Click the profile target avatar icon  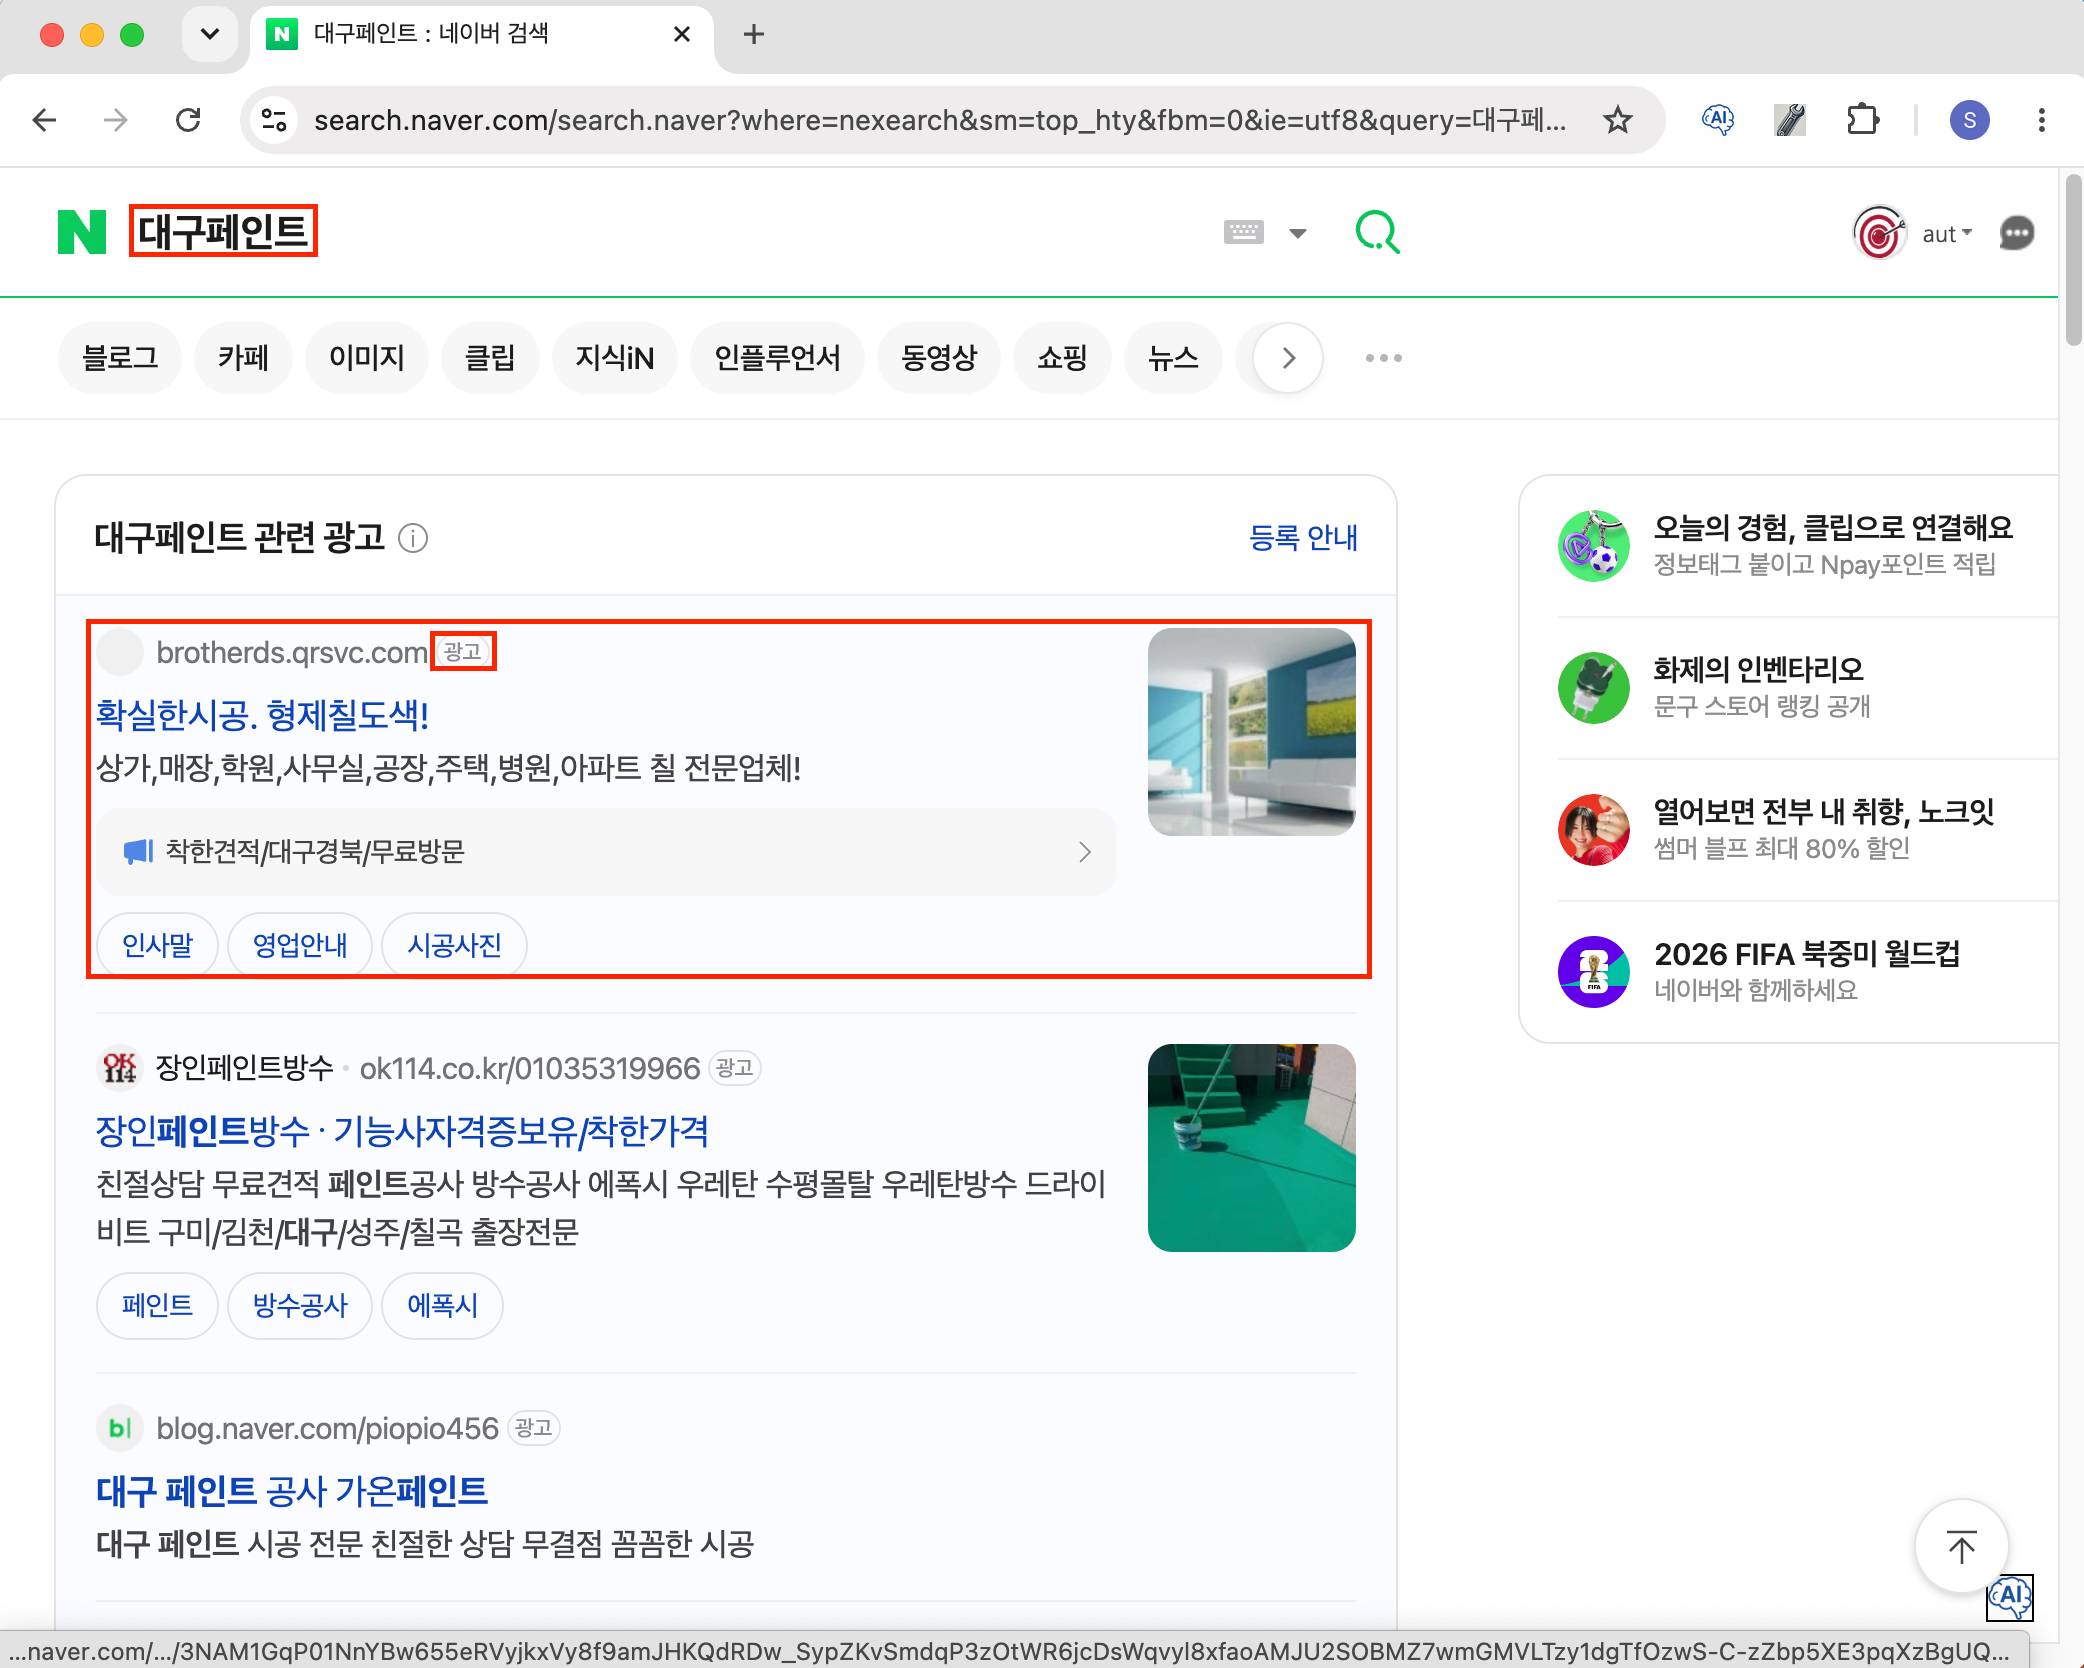coord(1879,233)
